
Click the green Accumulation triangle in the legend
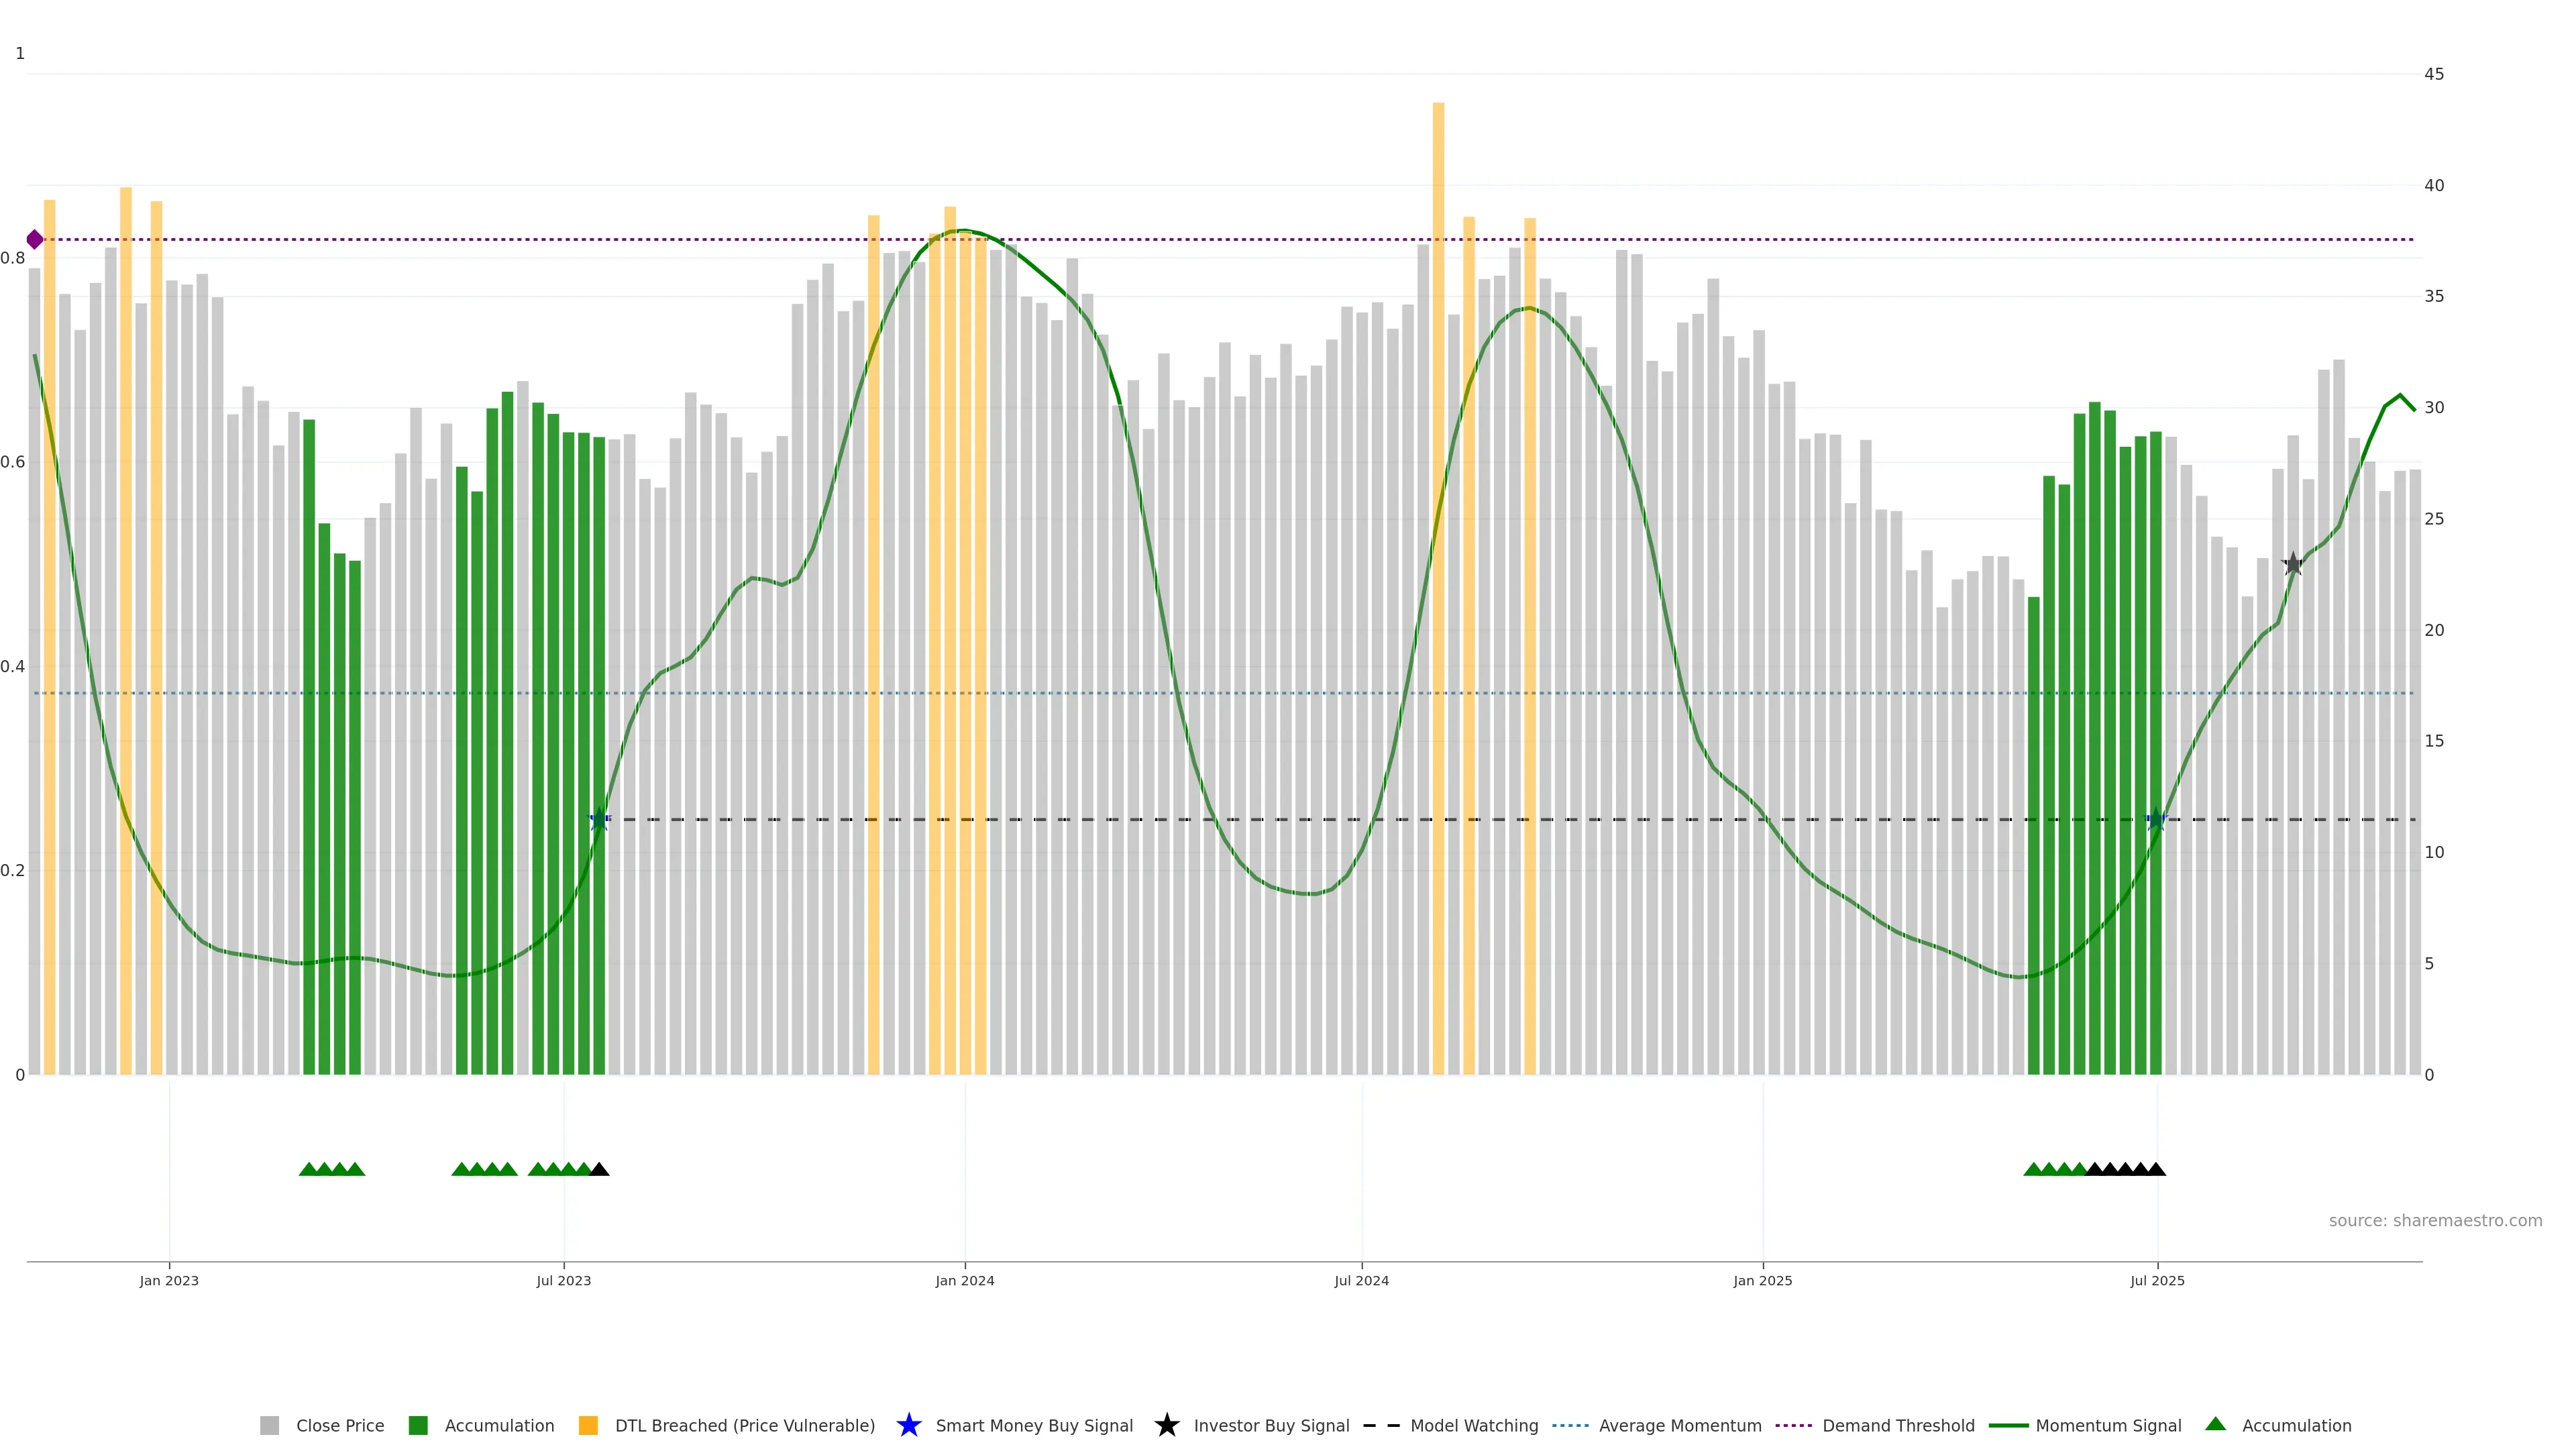(2215, 1424)
